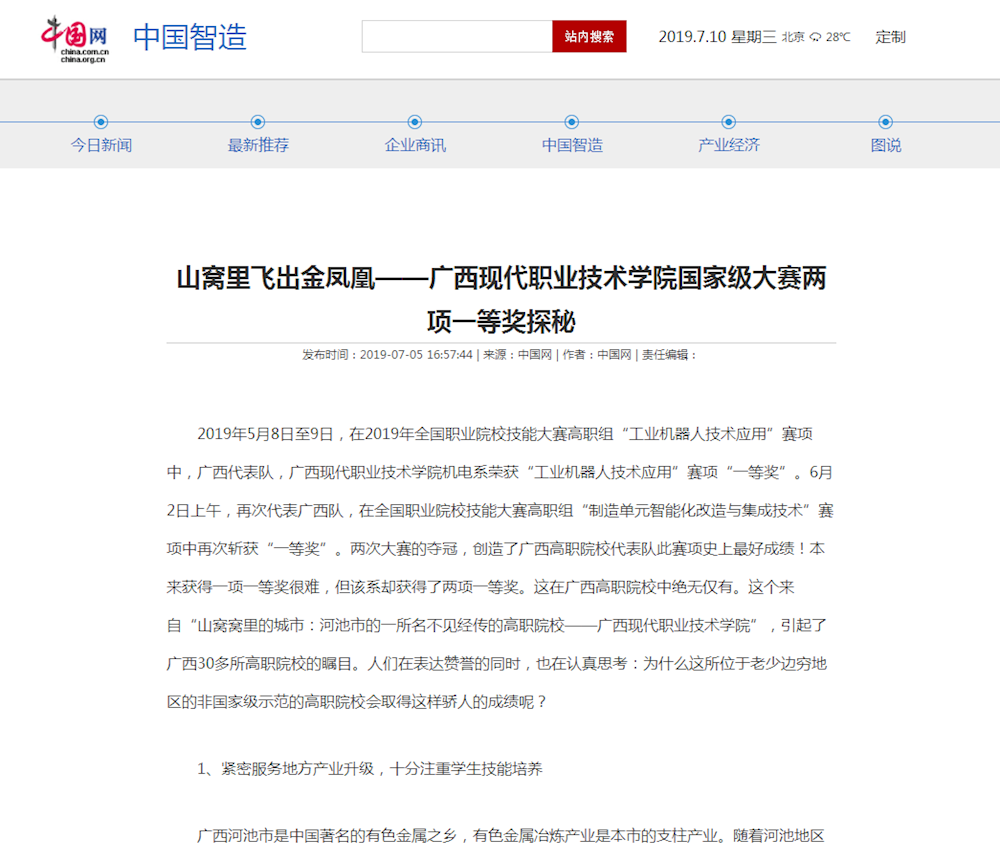The height and width of the screenshot is (861, 1000).
Task: Focus the site search input box
Action: click(x=457, y=37)
